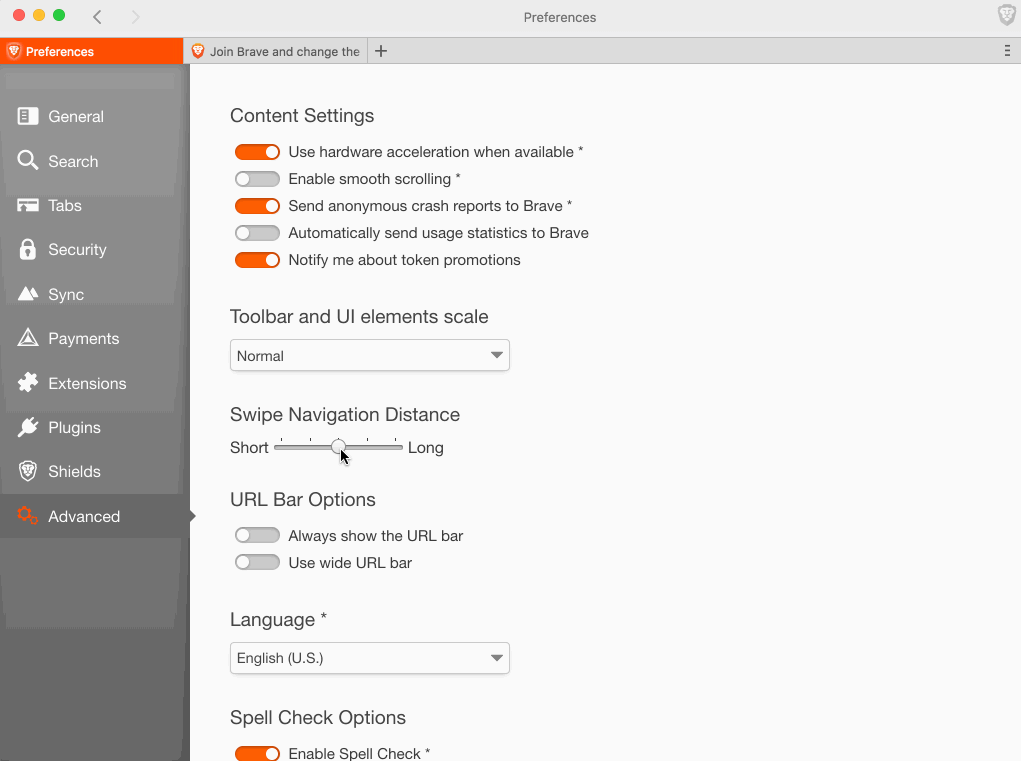
Task: Click the Short label beside the swipe slider
Action: click(x=249, y=448)
